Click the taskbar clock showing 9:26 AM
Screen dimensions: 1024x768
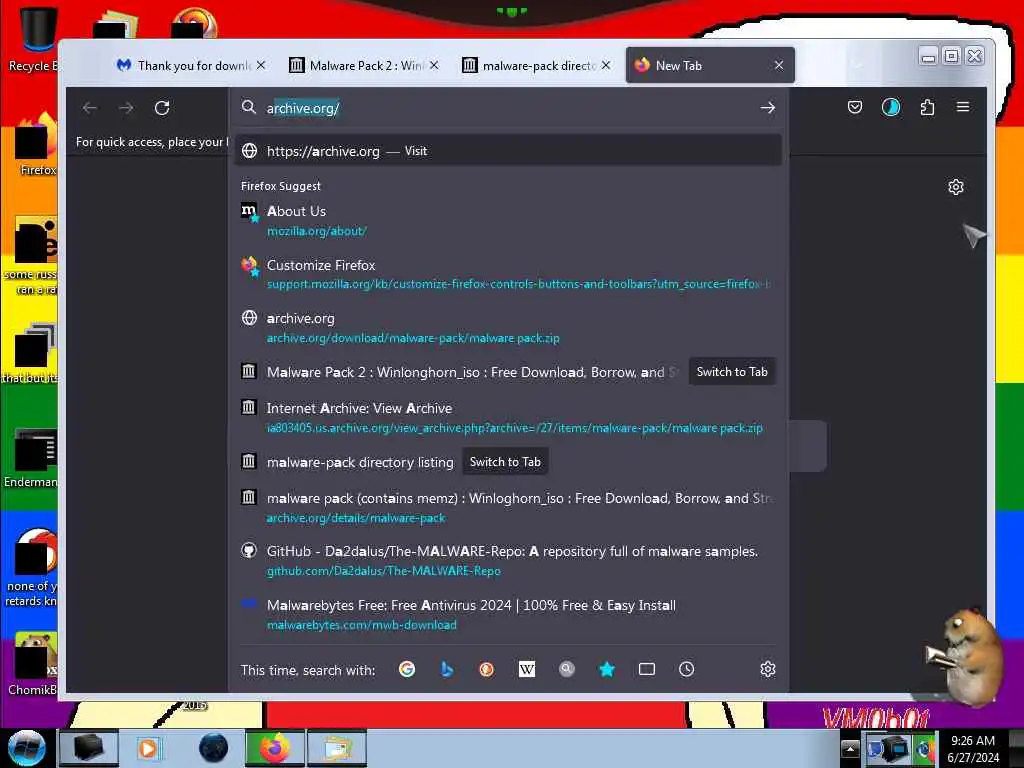coord(973,749)
